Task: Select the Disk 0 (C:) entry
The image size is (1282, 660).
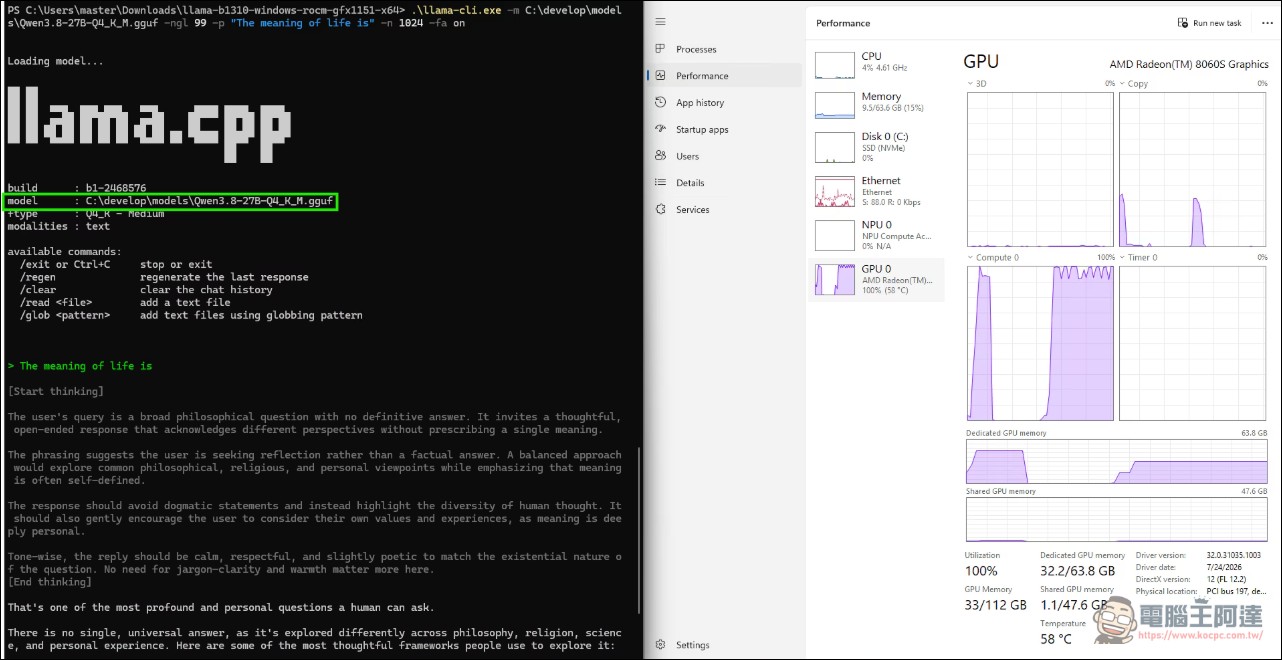Action: click(x=875, y=147)
